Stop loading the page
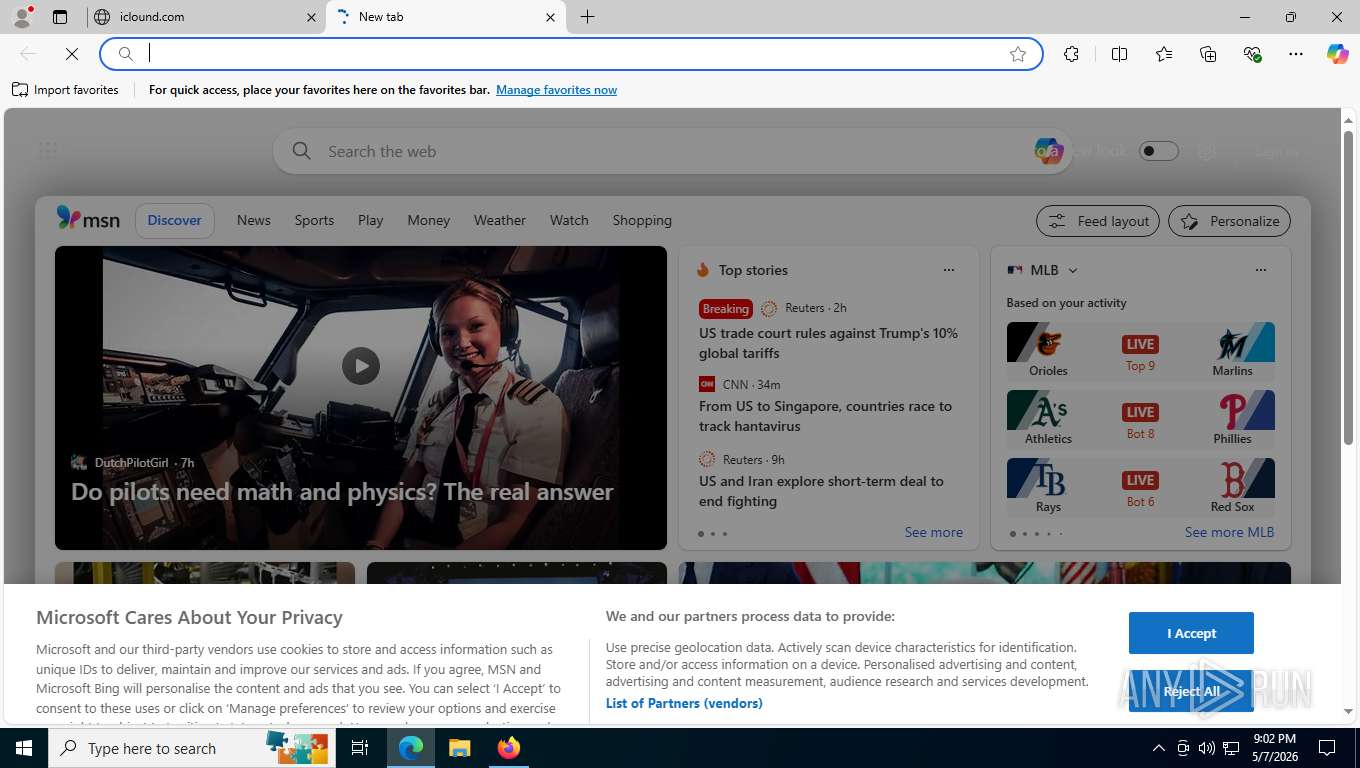The height and width of the screenshot is (768, 1360). 72,54
